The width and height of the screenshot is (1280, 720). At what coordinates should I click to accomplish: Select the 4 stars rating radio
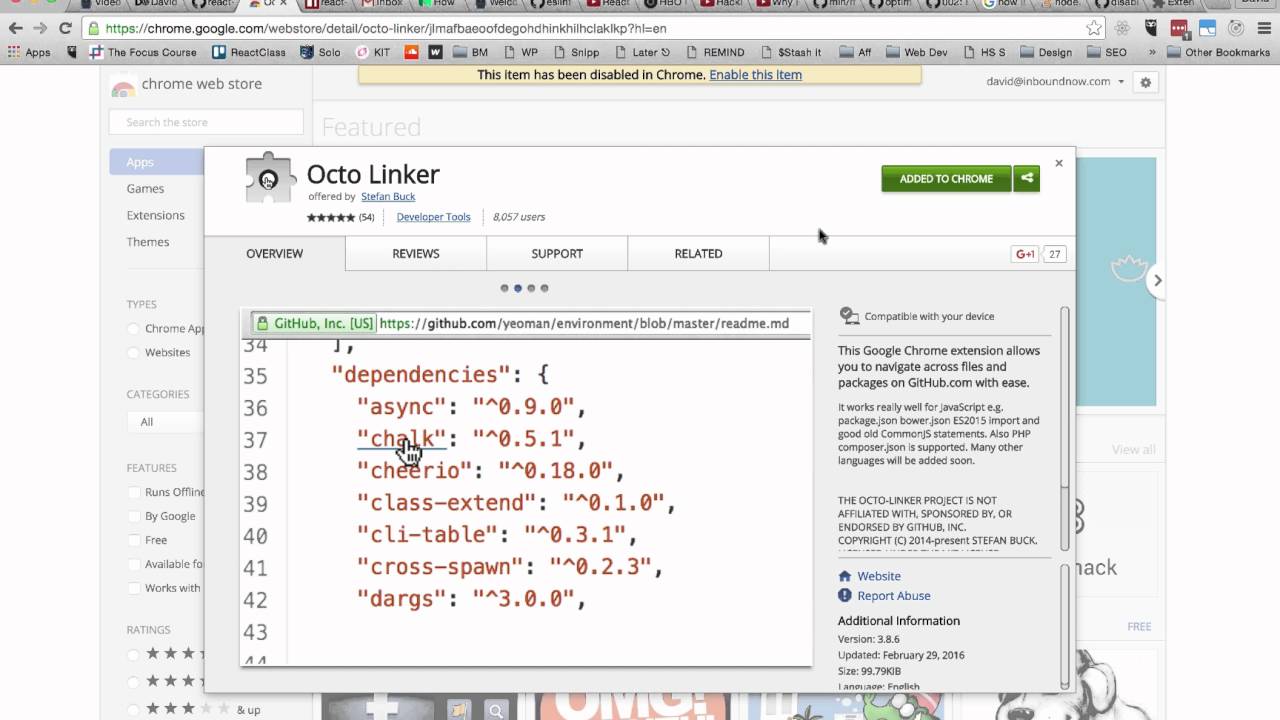coord(133,681)
